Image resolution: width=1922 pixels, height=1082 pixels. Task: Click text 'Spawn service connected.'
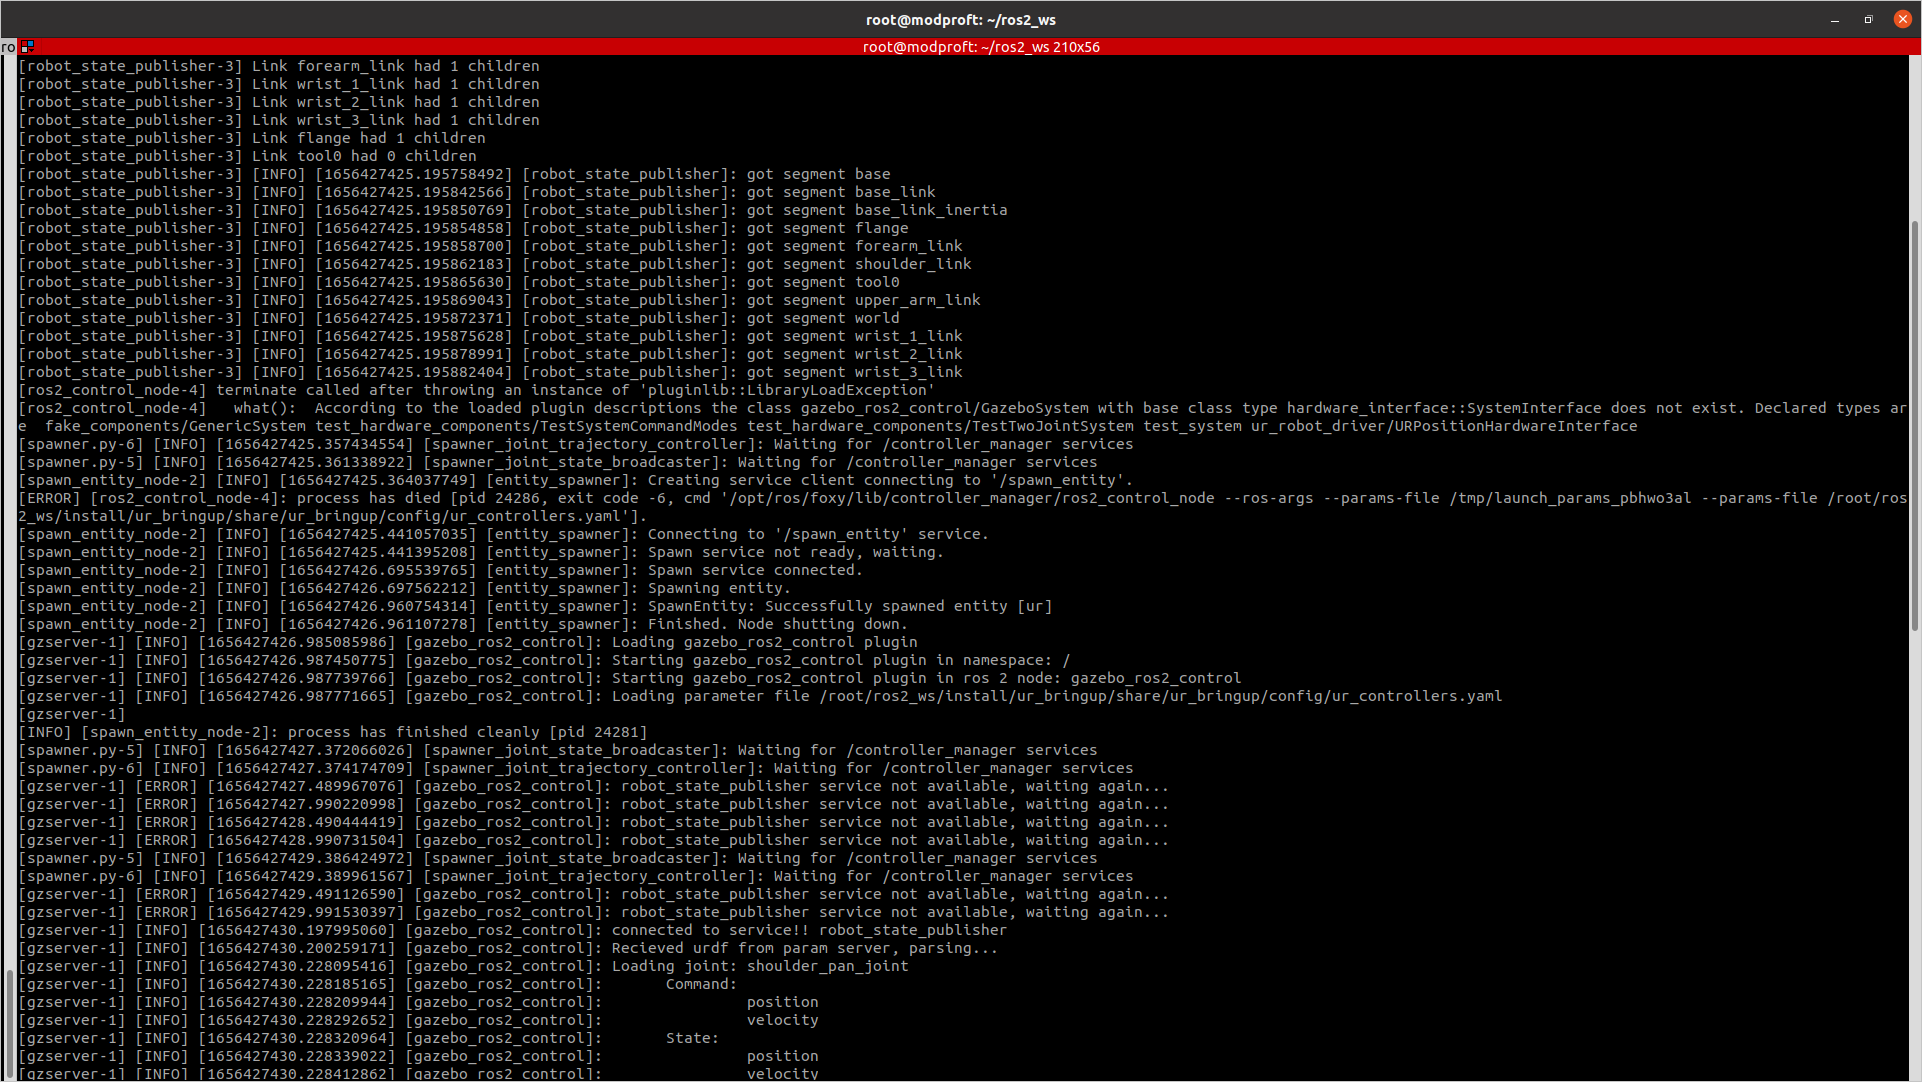(x=755, y=570)
